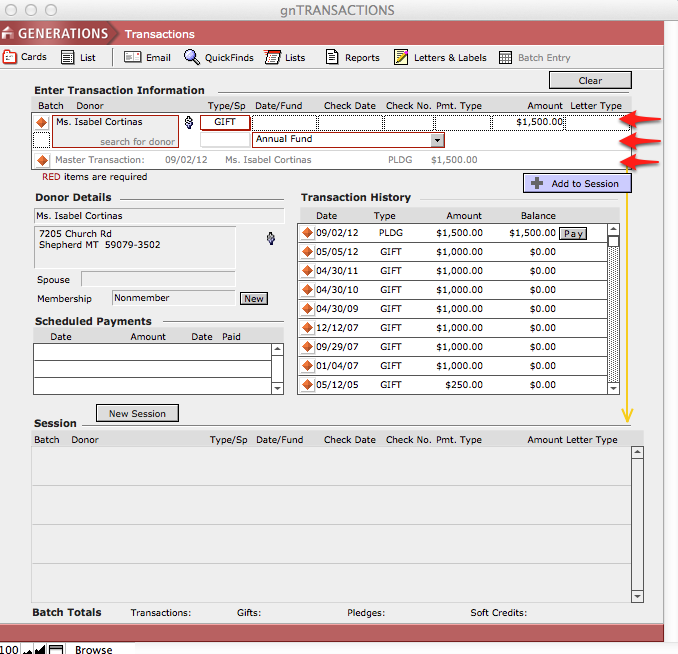Start a New Session
The image size is (678, 654).
(137, 413)
